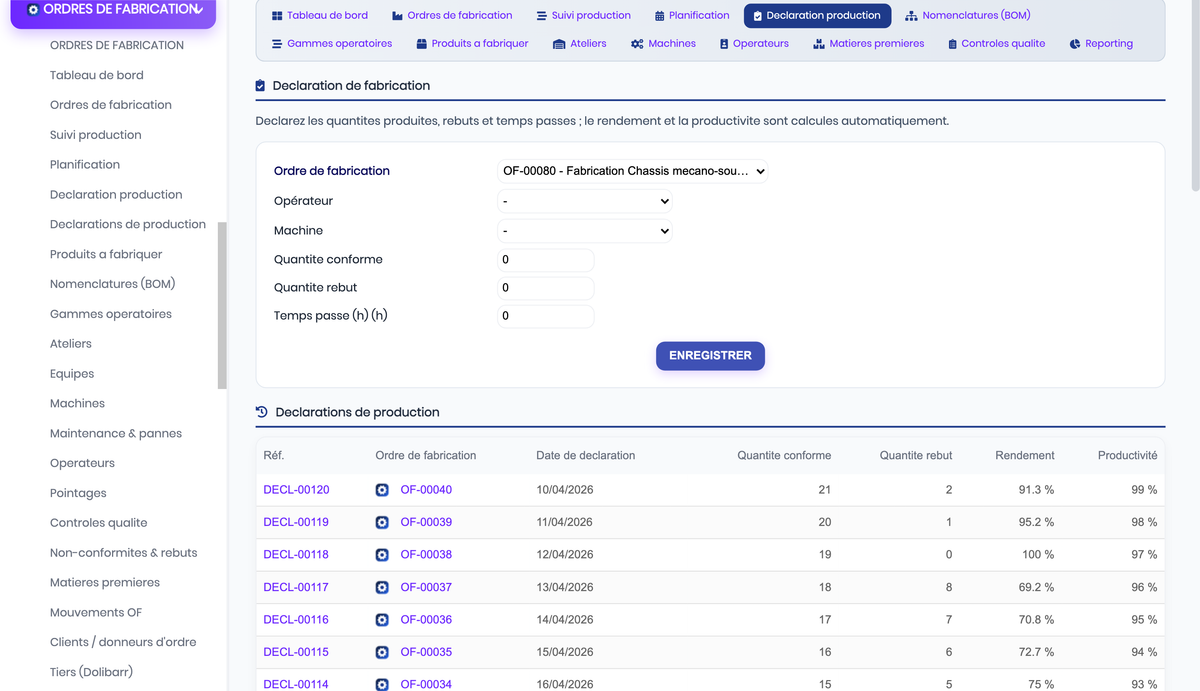Image resolution: width=1200 pixels, height=691 pixels.
Task: Click the Nomenclatures (BOM) hierarchy icon
Action: pos(911,16)
